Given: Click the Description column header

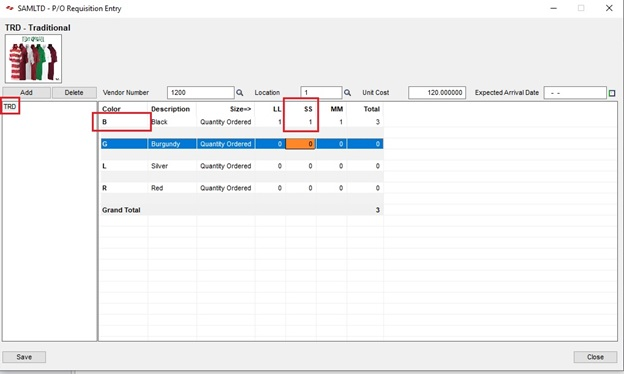Looking at the screenshot, I should (170, 109).
